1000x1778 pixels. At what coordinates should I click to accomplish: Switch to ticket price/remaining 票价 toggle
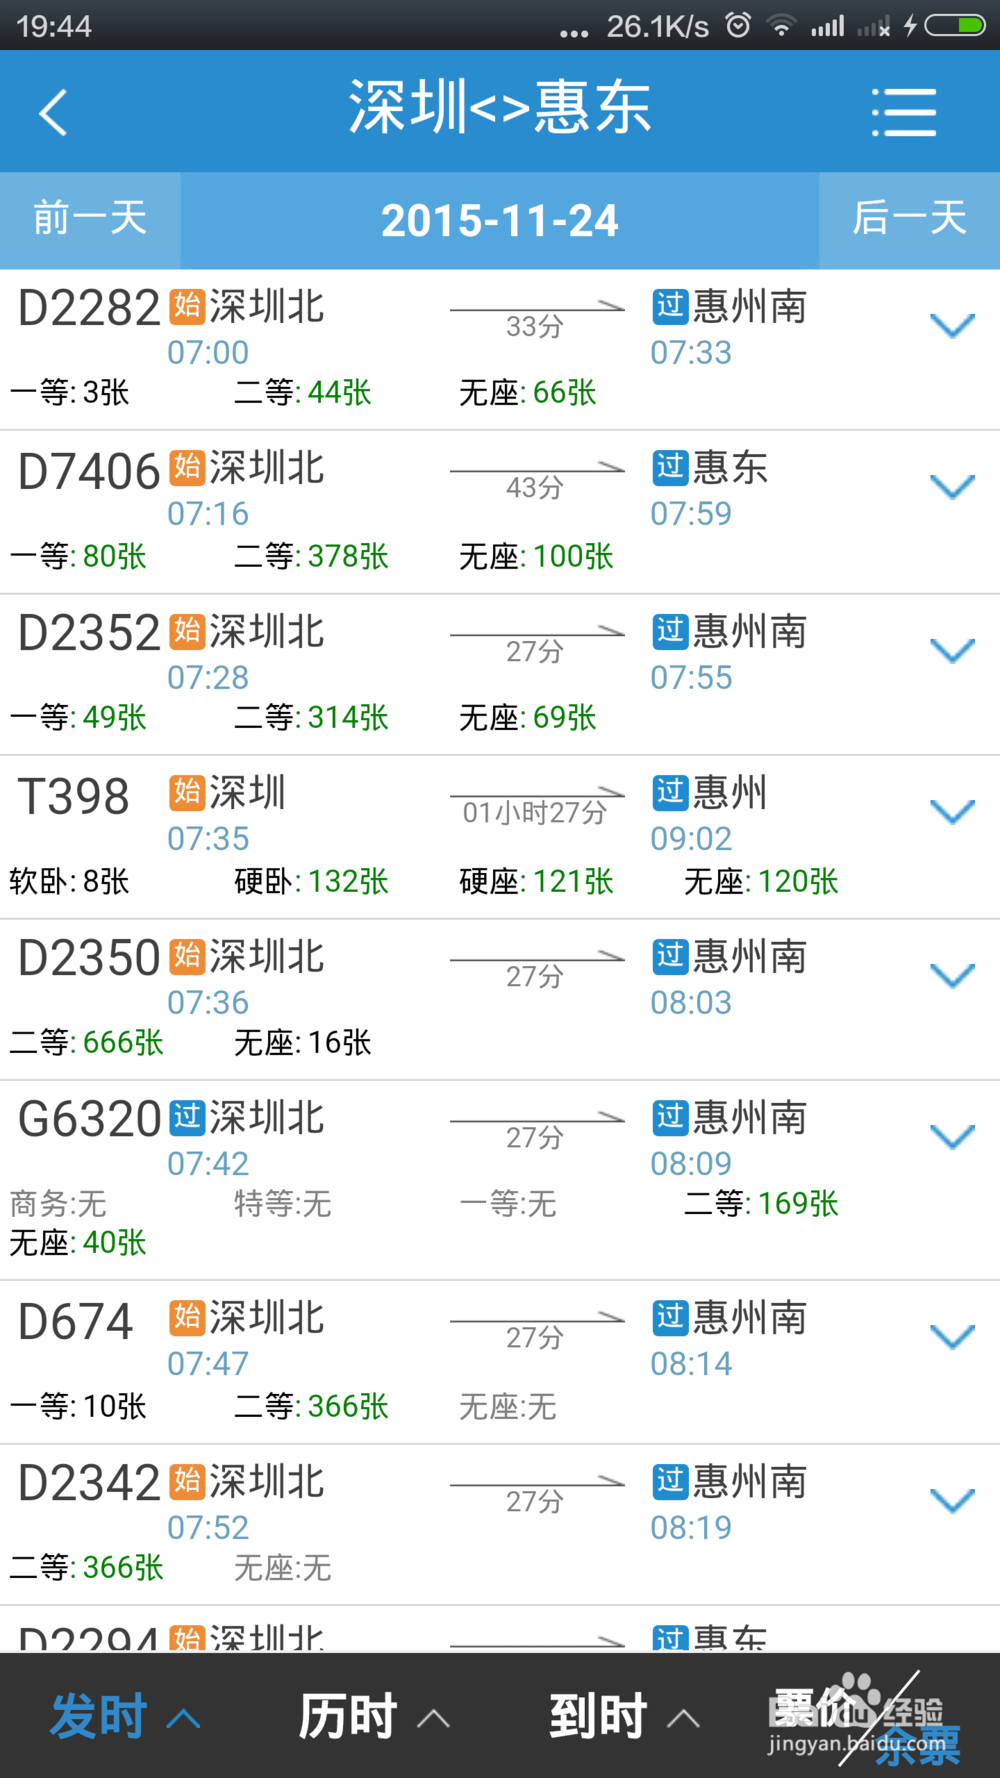[865, 1716]
